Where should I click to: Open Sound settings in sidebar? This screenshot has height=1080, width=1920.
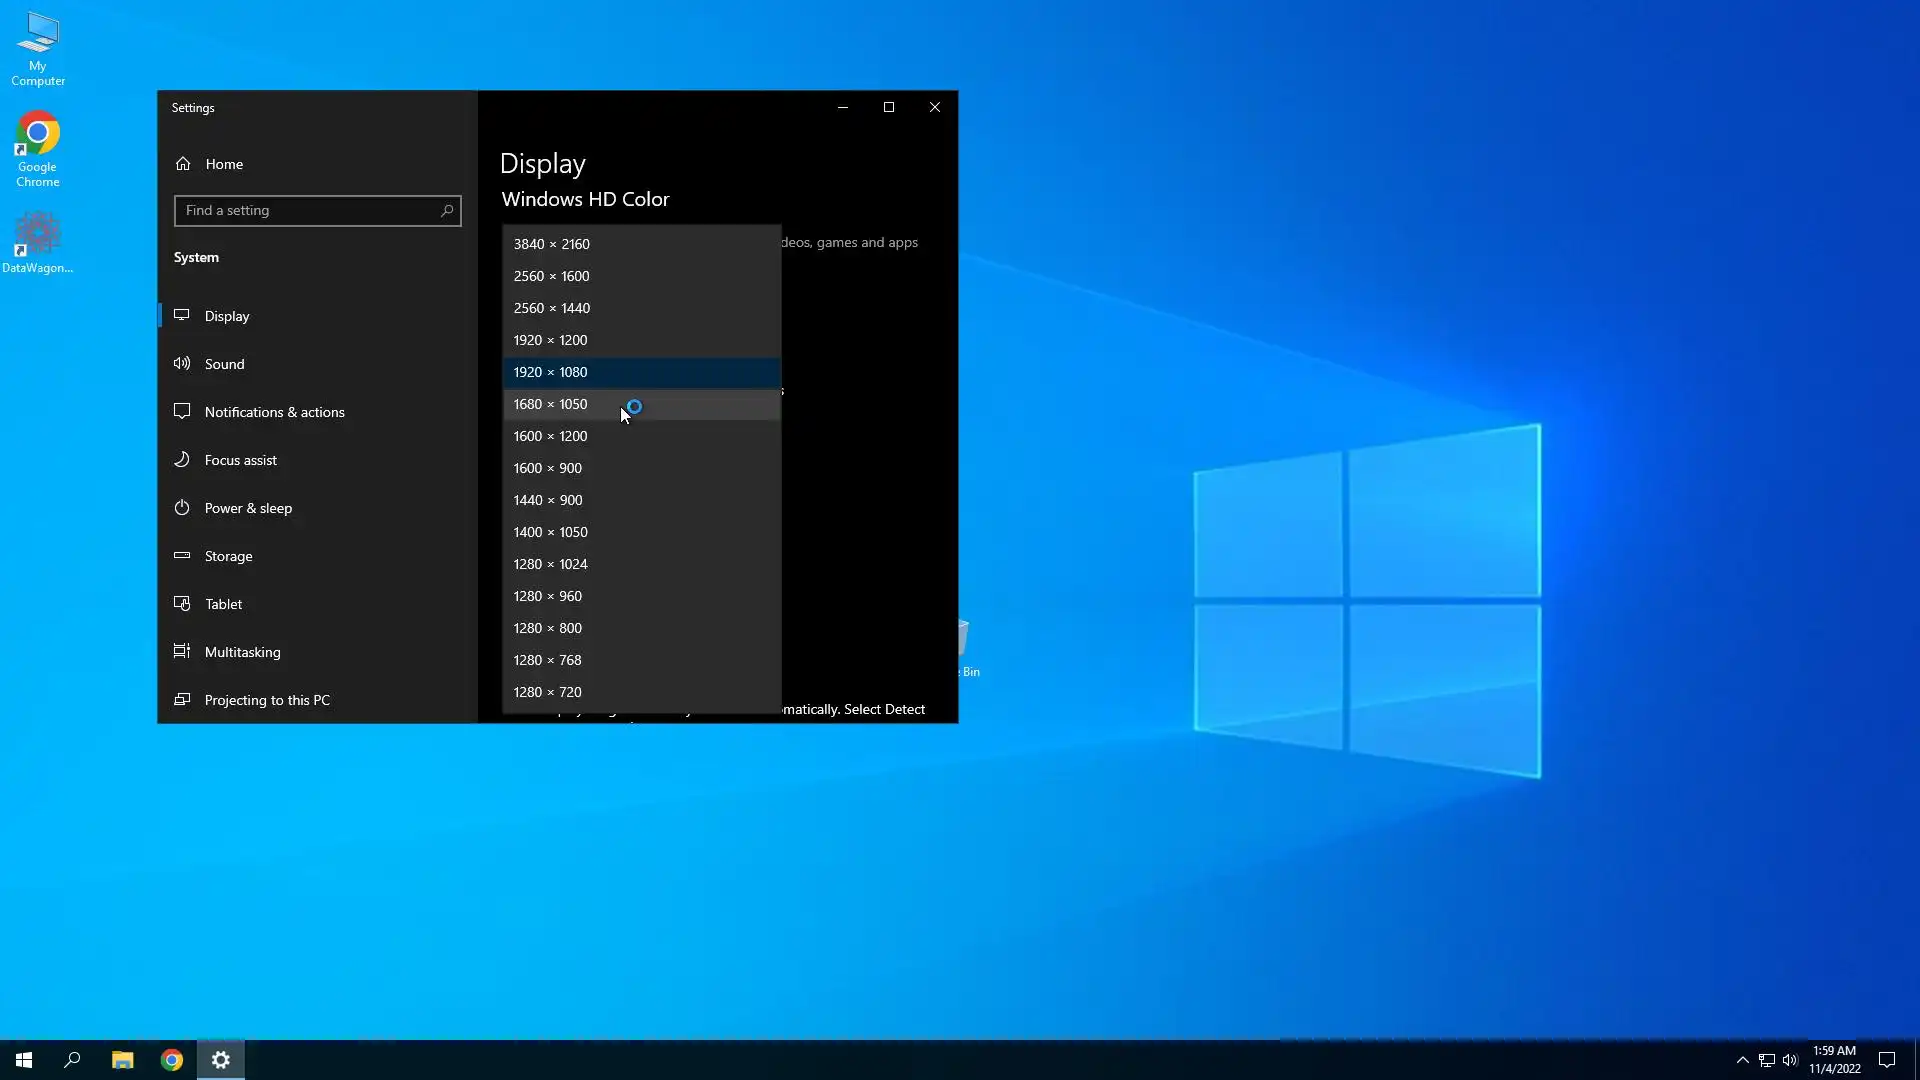click(224, 364)
